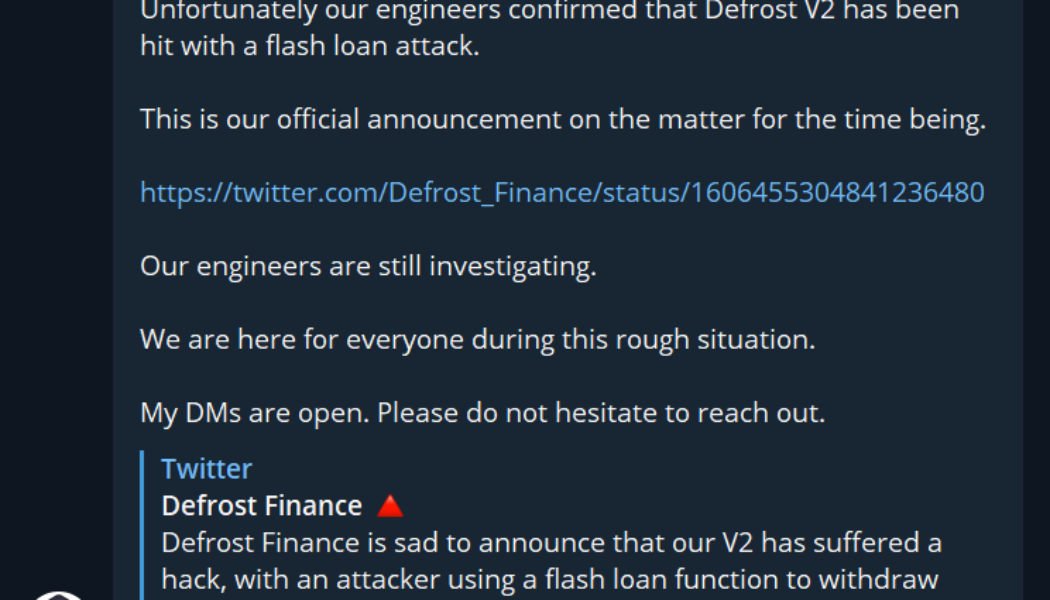Click the blue "Twitter" preview site name
Screen dimensions: 1050x600
(206, 468)
